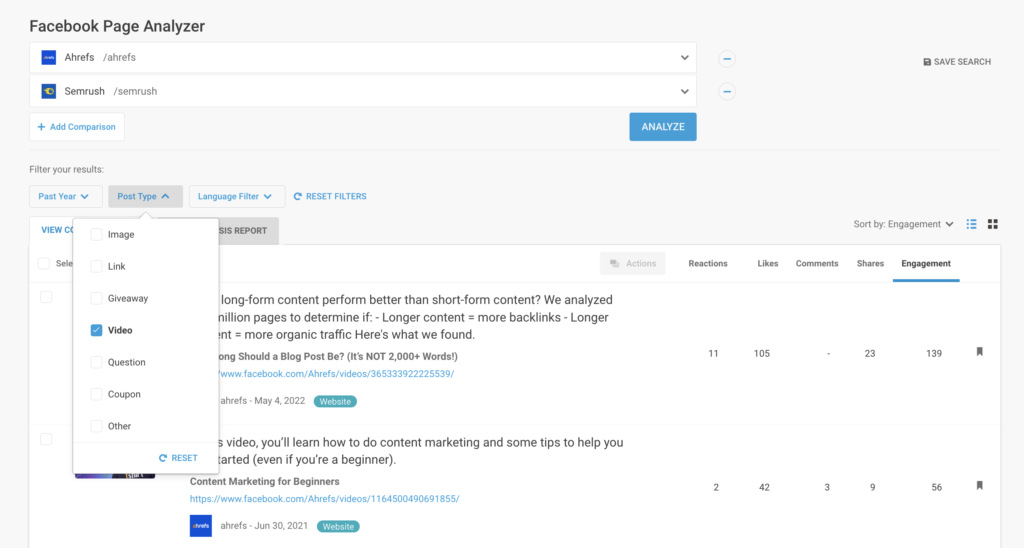Image resolution: width=1024 pixels, height=548 pixels.
Task: Check the Giveaway post type
Action: coord(96,298)
